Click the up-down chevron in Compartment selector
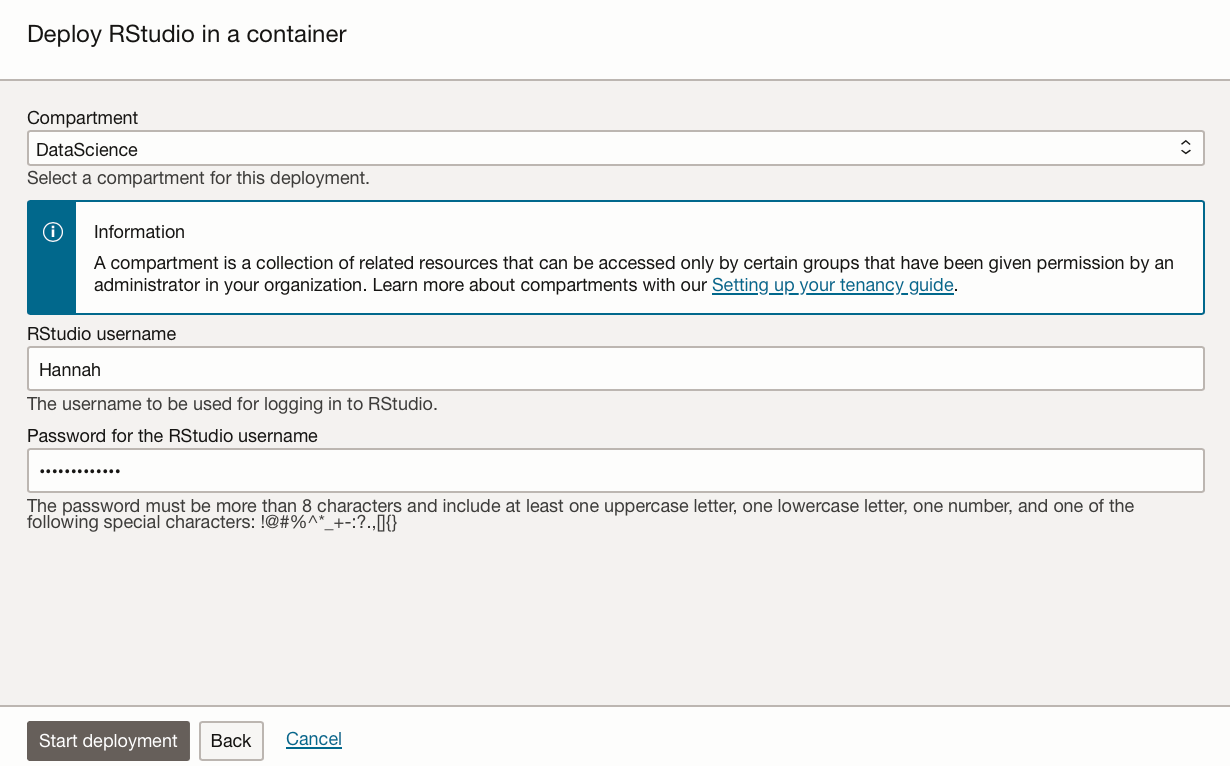Viewport: 1230px width, 766px height. pyautogui.click(x=1186, y=148)
